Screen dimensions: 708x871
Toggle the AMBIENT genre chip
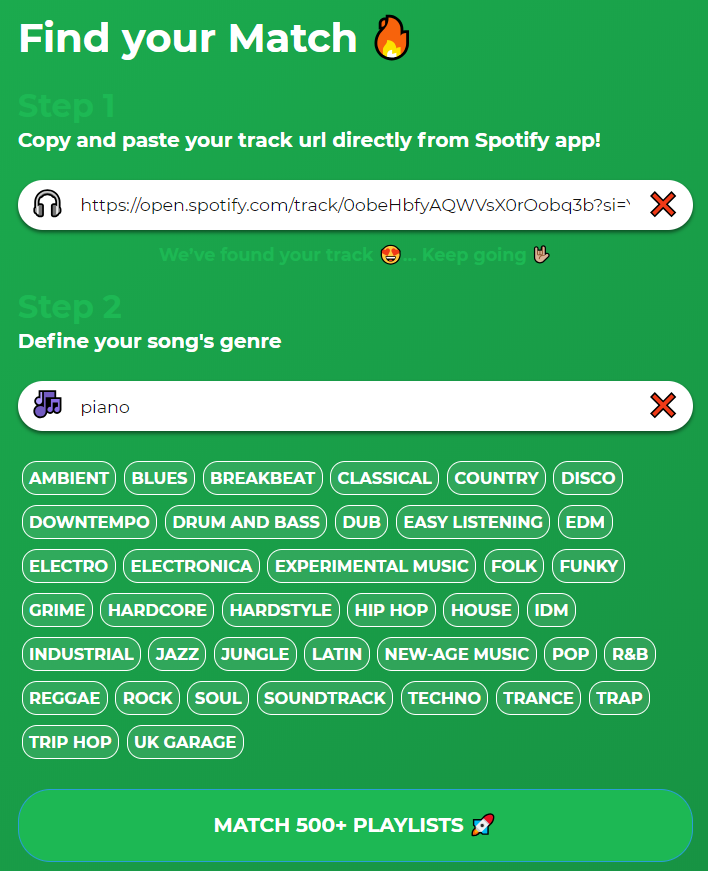tap(68, 478)
